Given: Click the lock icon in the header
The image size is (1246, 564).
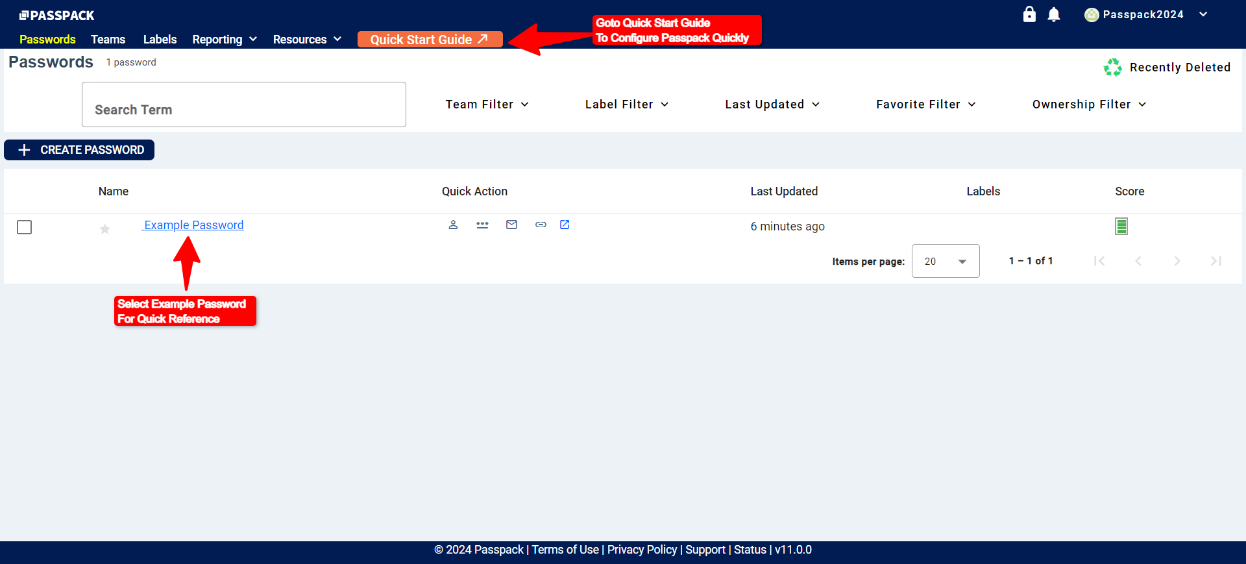Looking at the screenshot, I should 1029,14.
